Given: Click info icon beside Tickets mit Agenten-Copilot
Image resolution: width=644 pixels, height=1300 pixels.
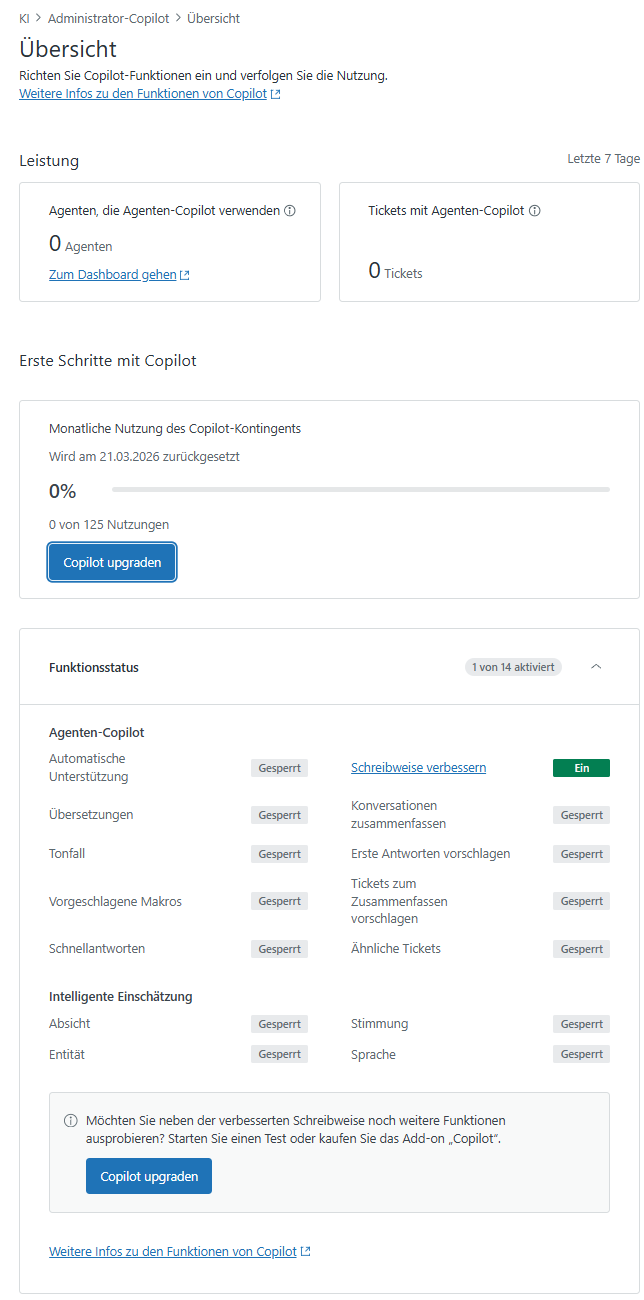Looking at the screenshot, I should (535, 211).
